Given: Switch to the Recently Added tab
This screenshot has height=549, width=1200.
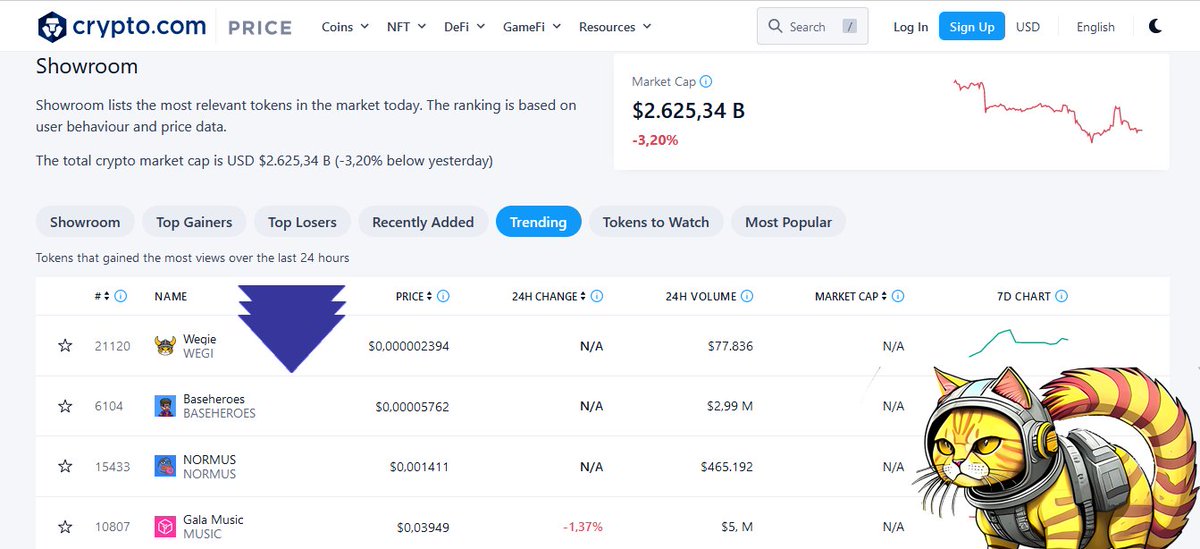Looking at the screenshot, I should pos(423,222).
